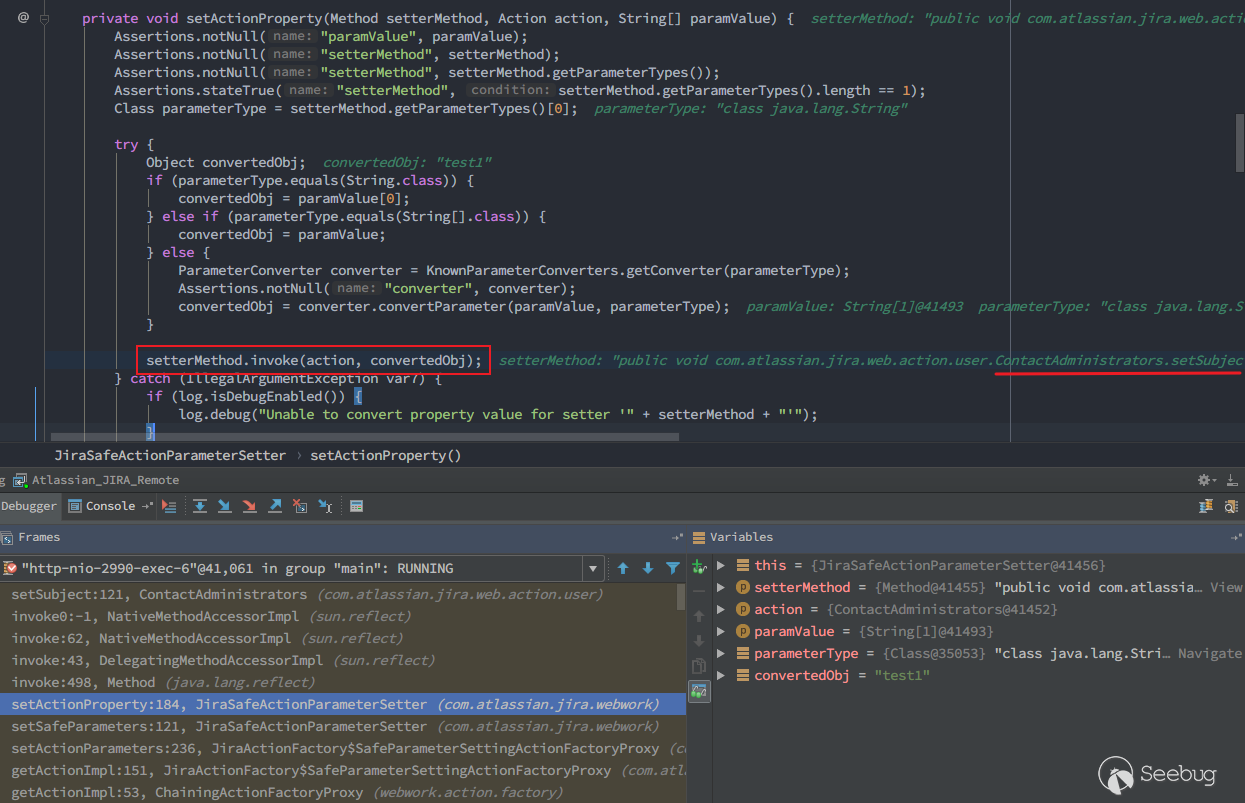Screen dimensions: 1245x803
Task: Click the Step Out icon
Action: 275,506
